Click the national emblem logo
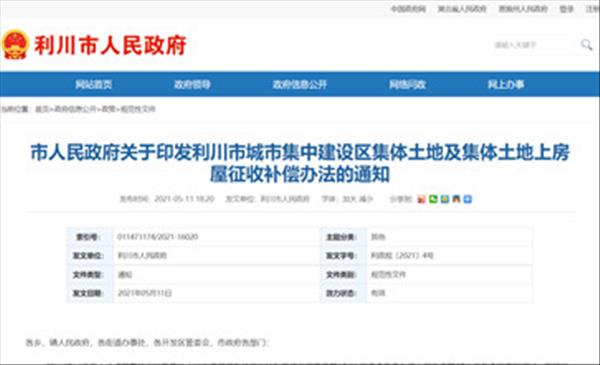Screen dimensions: 600x365 click(x=15, y=44)
